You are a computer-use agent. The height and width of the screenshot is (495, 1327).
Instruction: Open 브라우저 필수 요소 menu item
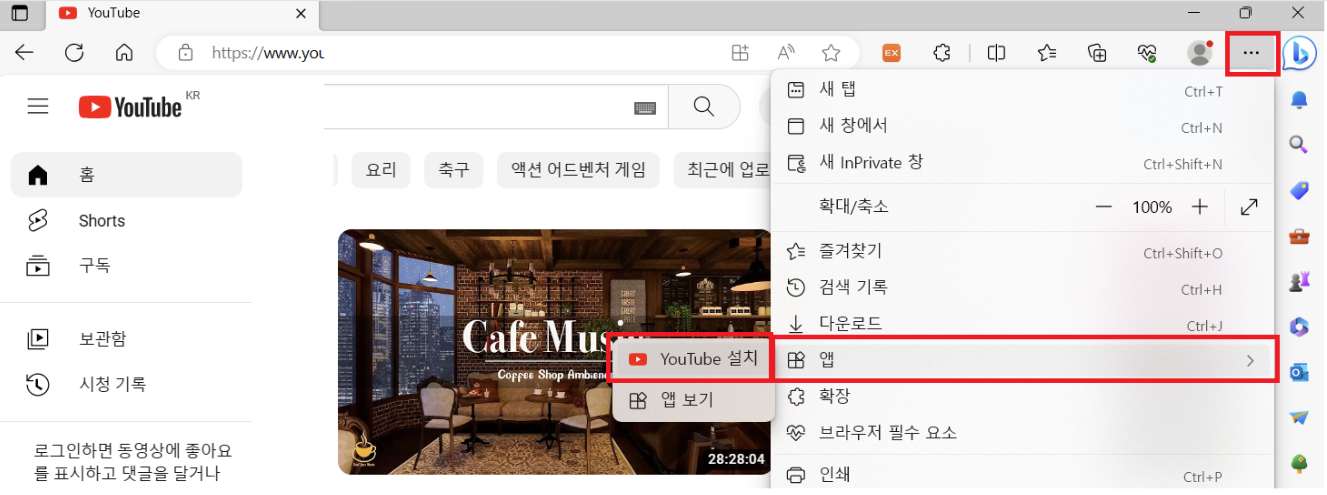coord(1023,433)
